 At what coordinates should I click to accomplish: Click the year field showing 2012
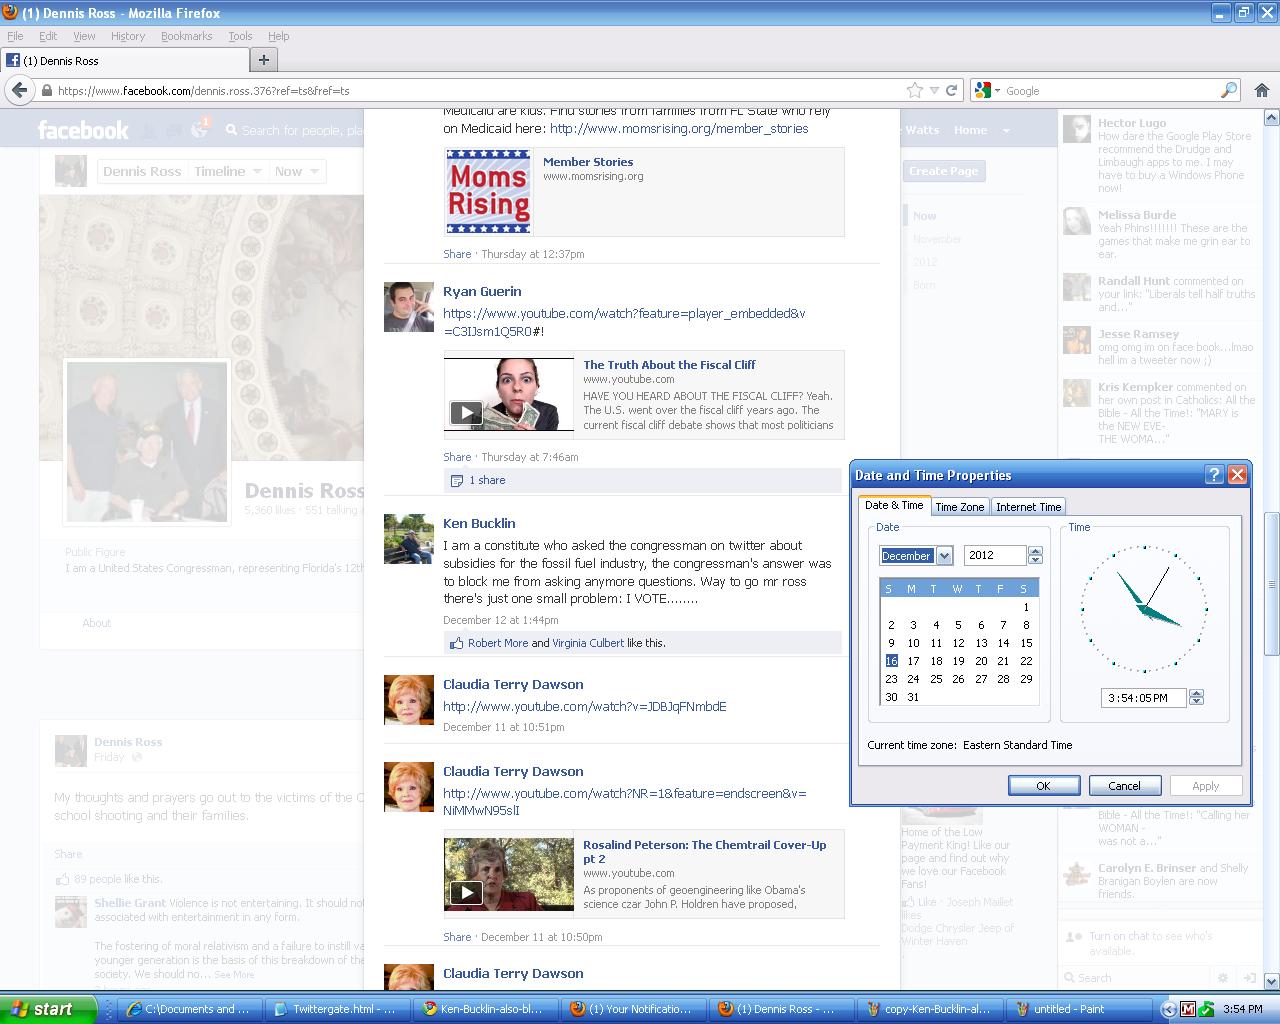[995, 555]
